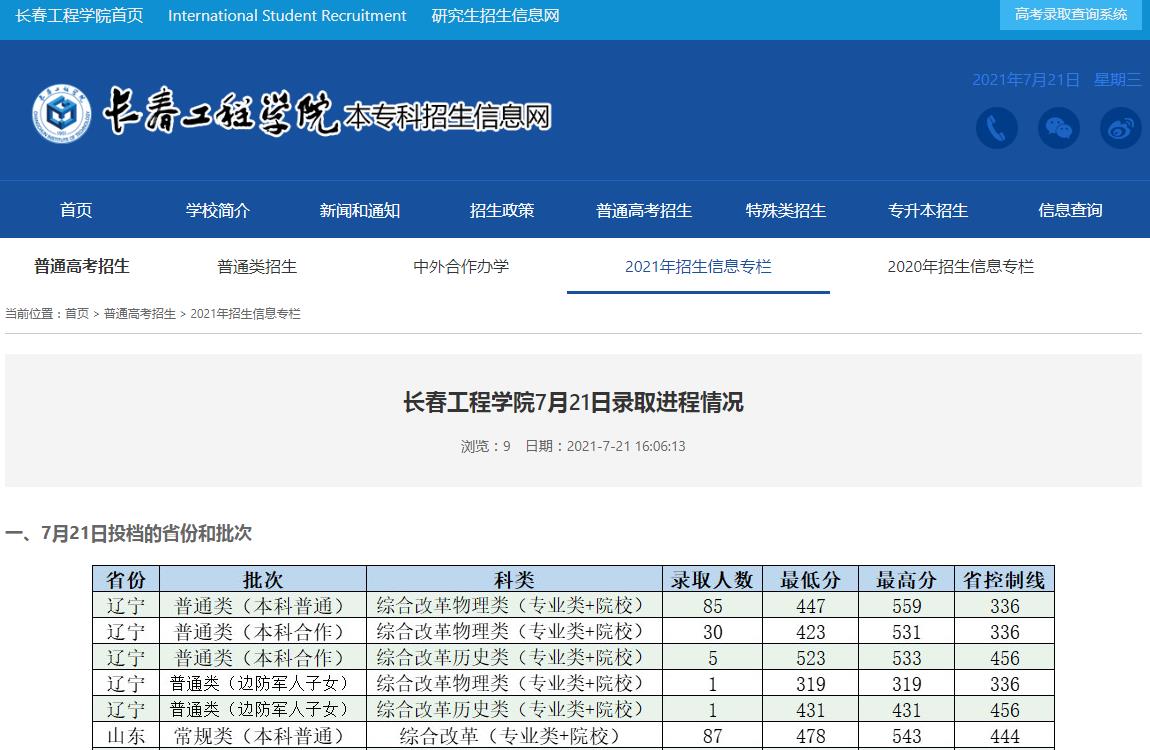Click the article title 长春工程学院7月21日录取进程情况

tap(573, 402)
